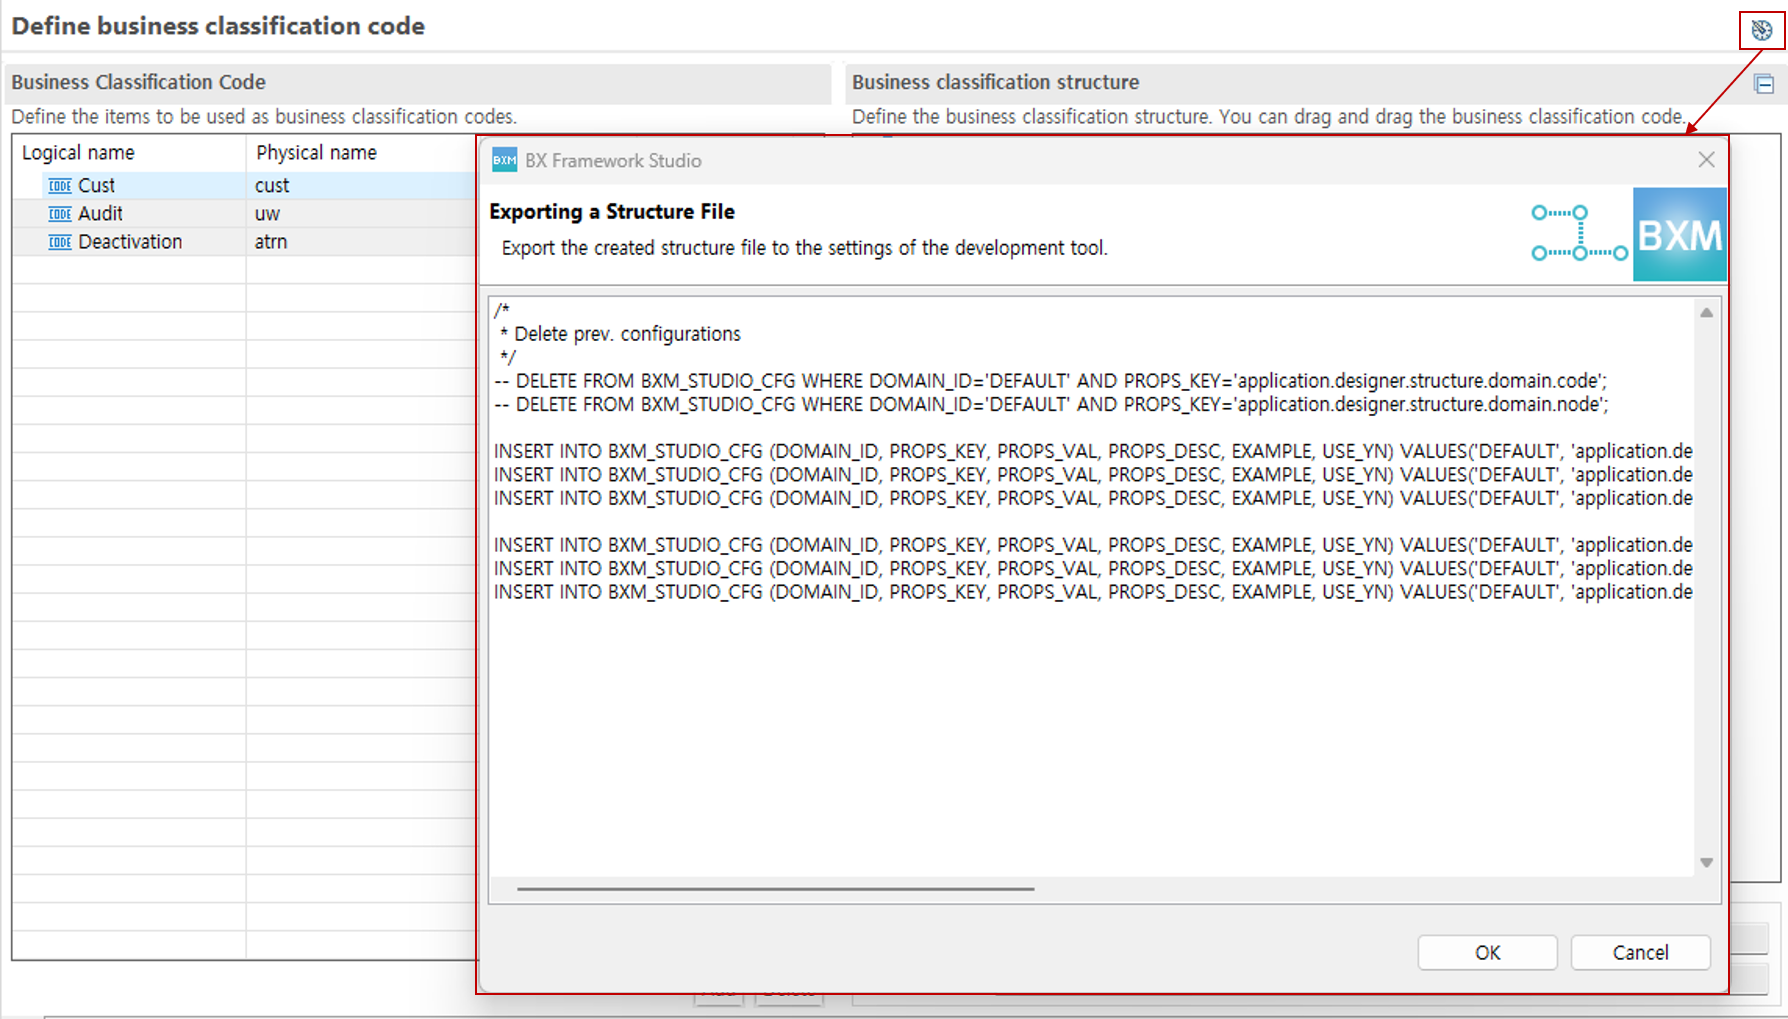1788x1019 pixels.
Task: Click the scroll down arrow in SQL text area
Action: tap(1706, 862)
